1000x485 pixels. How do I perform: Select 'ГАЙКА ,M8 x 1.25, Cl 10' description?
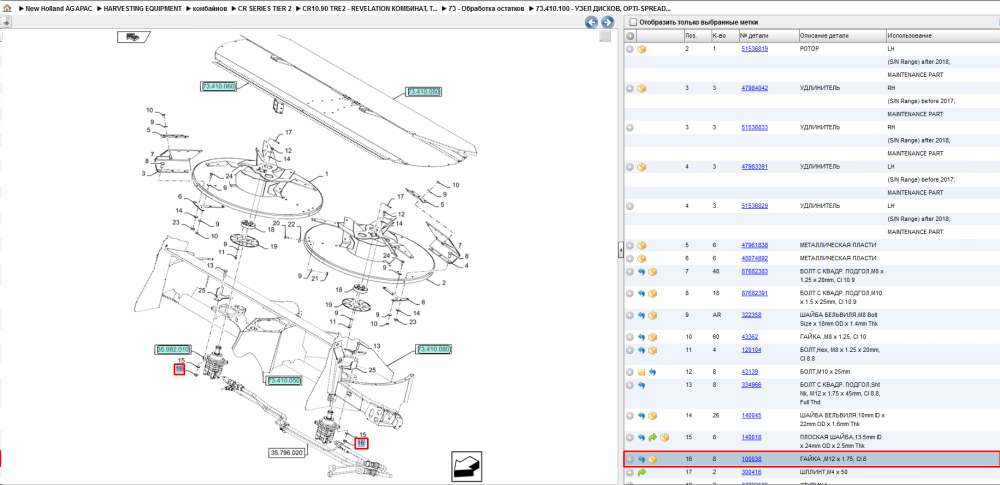[x=832, y=336]
